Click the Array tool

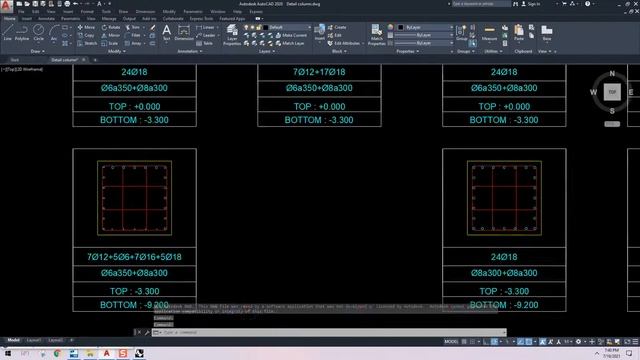click(x=133, y=43)
